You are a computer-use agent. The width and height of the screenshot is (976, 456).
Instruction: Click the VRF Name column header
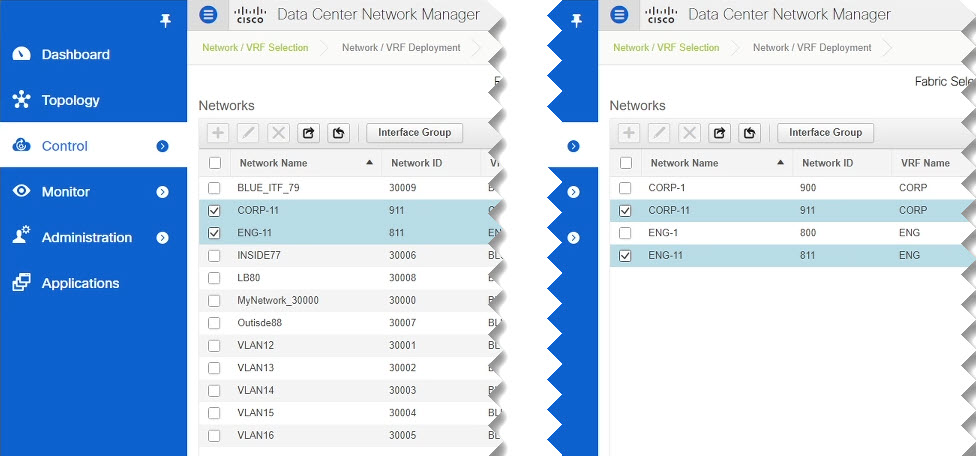[x=925, y=163]
